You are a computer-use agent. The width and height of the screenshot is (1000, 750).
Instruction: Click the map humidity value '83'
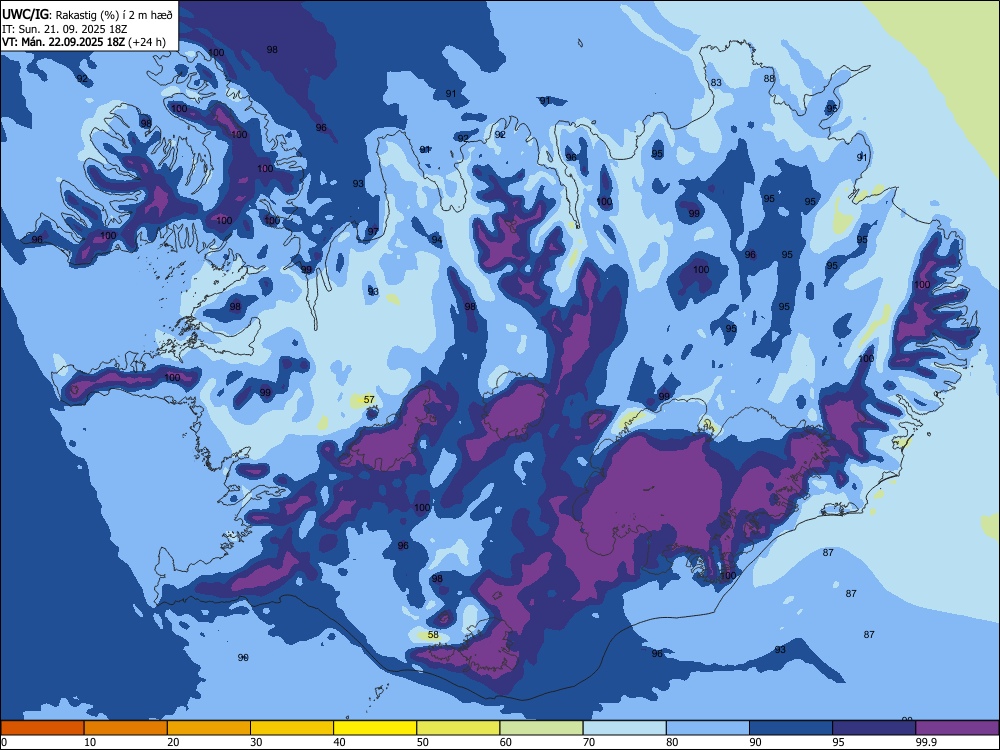pyautogui.click(x=716, y=82)
